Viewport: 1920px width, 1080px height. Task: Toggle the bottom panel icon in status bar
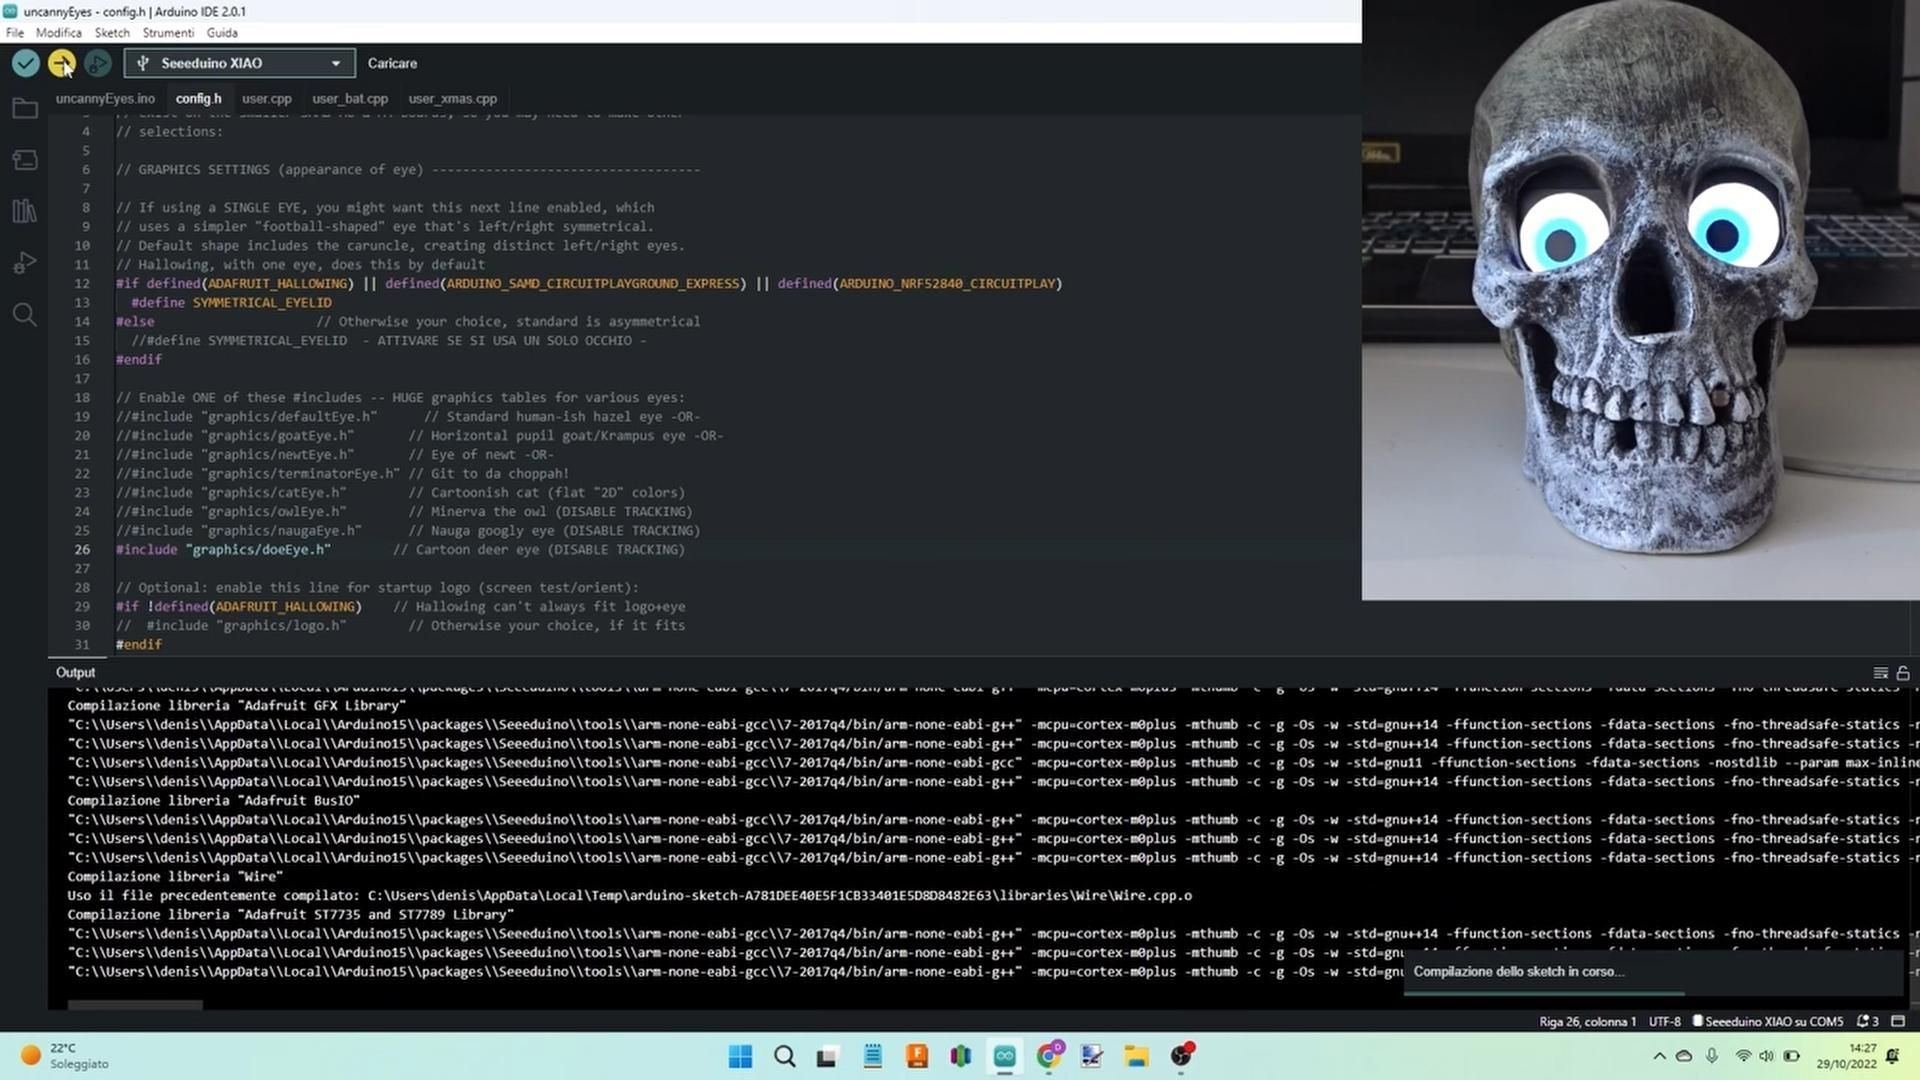tap(1898, 1021)
